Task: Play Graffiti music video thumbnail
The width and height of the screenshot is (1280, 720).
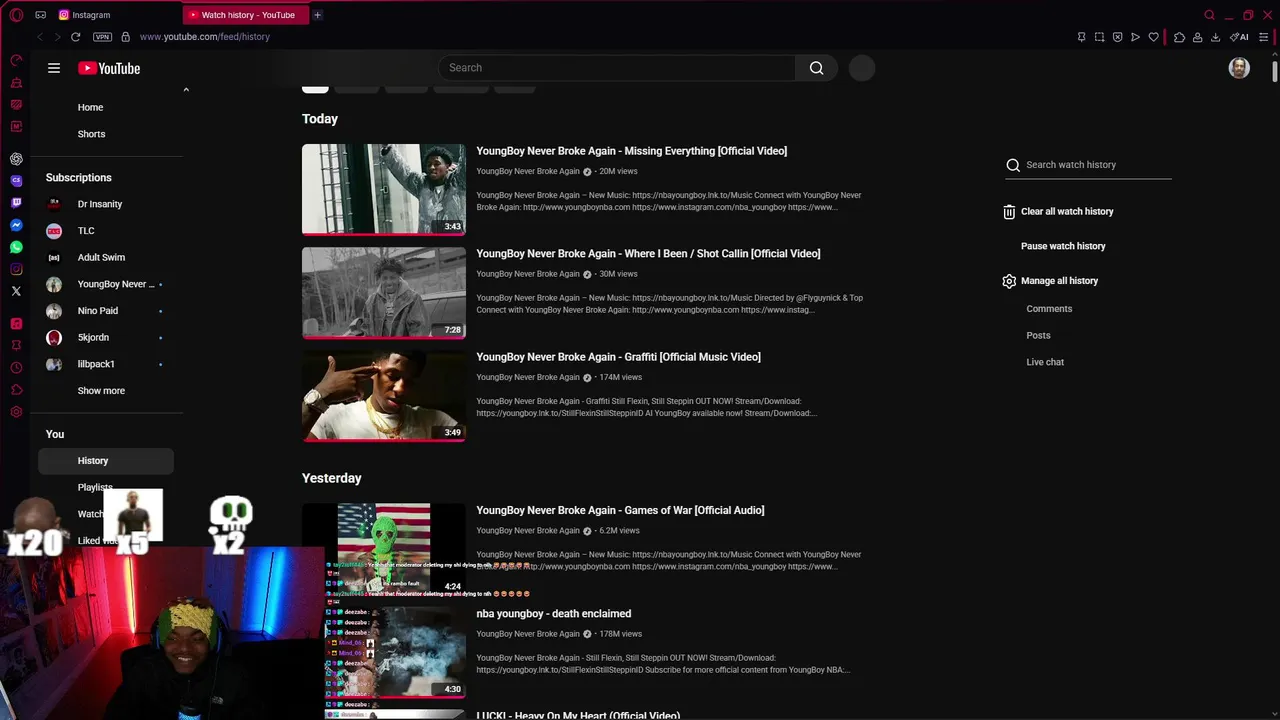Action: click(384, 396)
